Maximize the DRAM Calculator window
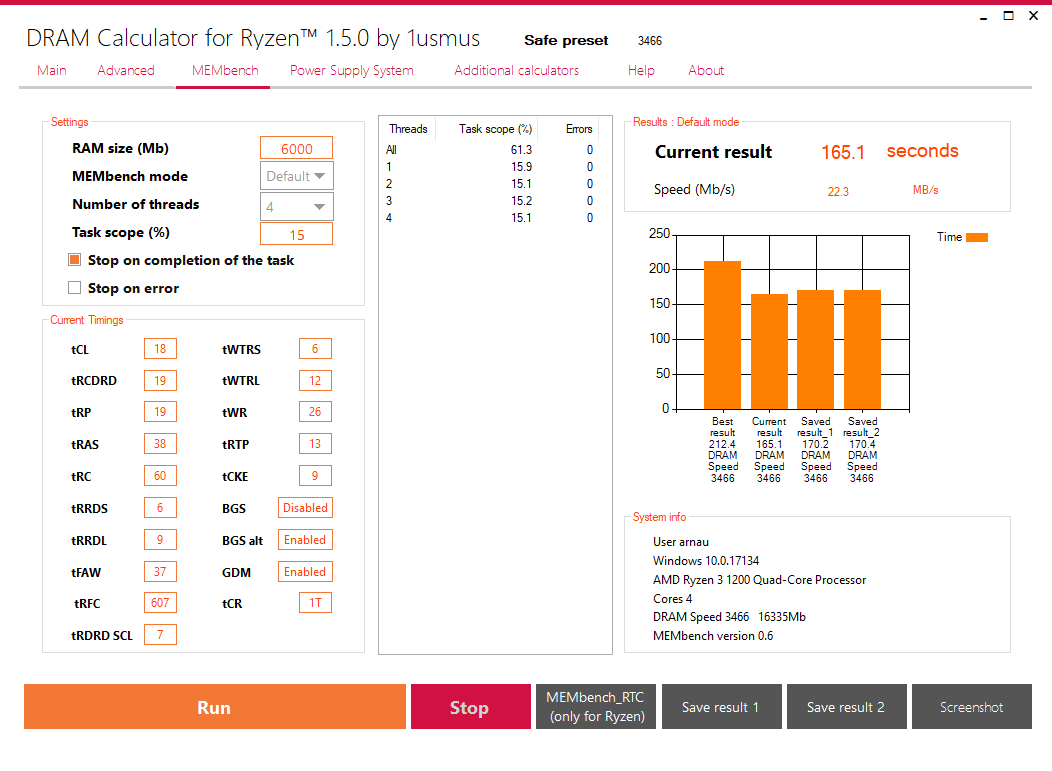Viewport: 1052px width, 771px height. coord(1008,15)
